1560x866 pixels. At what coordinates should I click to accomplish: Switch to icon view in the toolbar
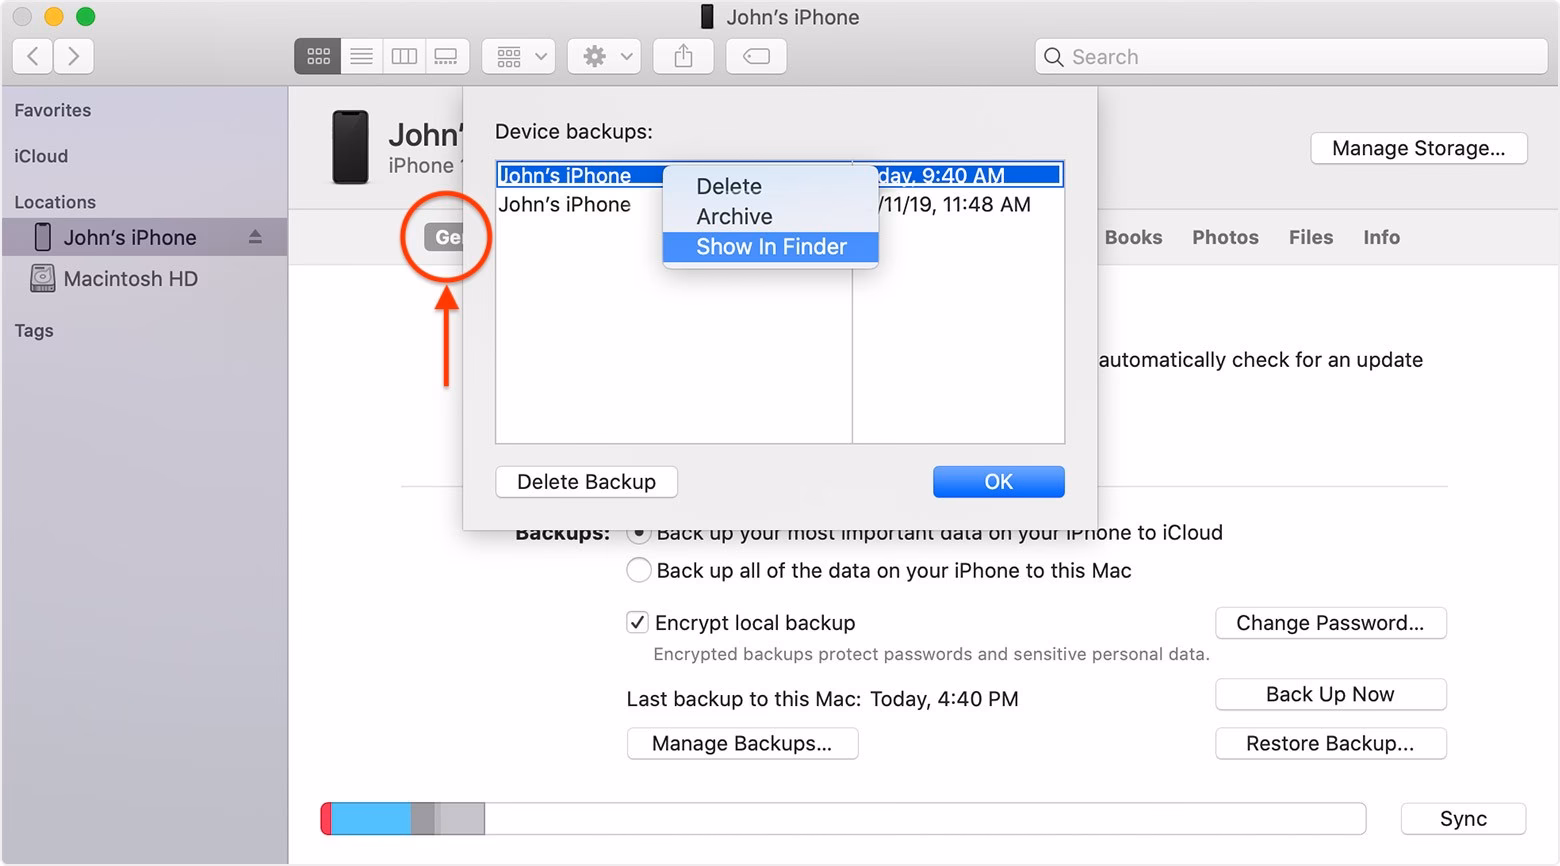(317, 56)
